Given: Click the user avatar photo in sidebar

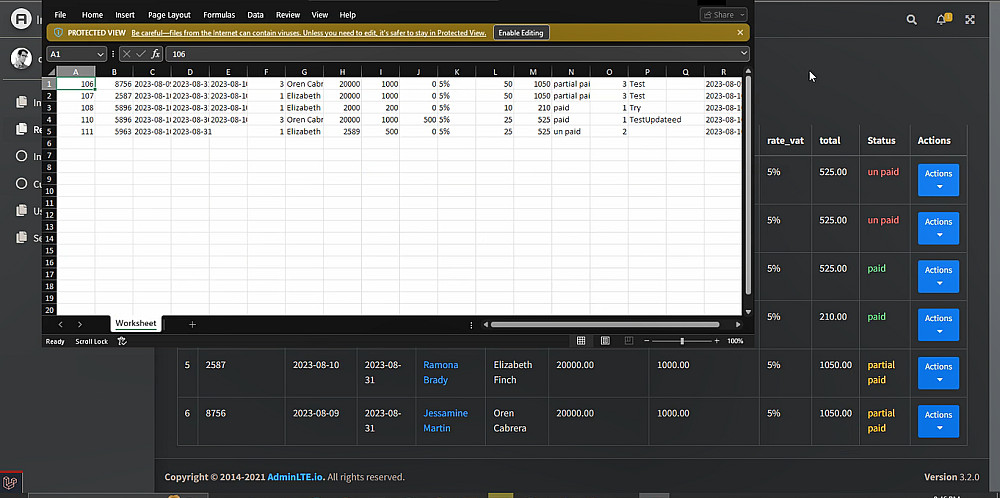Looking at the screenshot, I should (21, 58).
